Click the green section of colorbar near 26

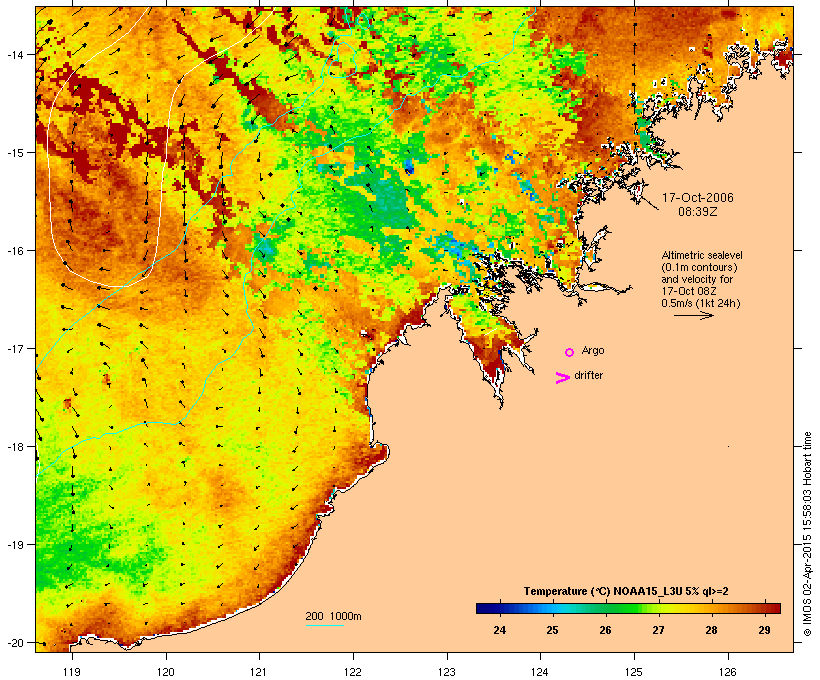(606, 608)
